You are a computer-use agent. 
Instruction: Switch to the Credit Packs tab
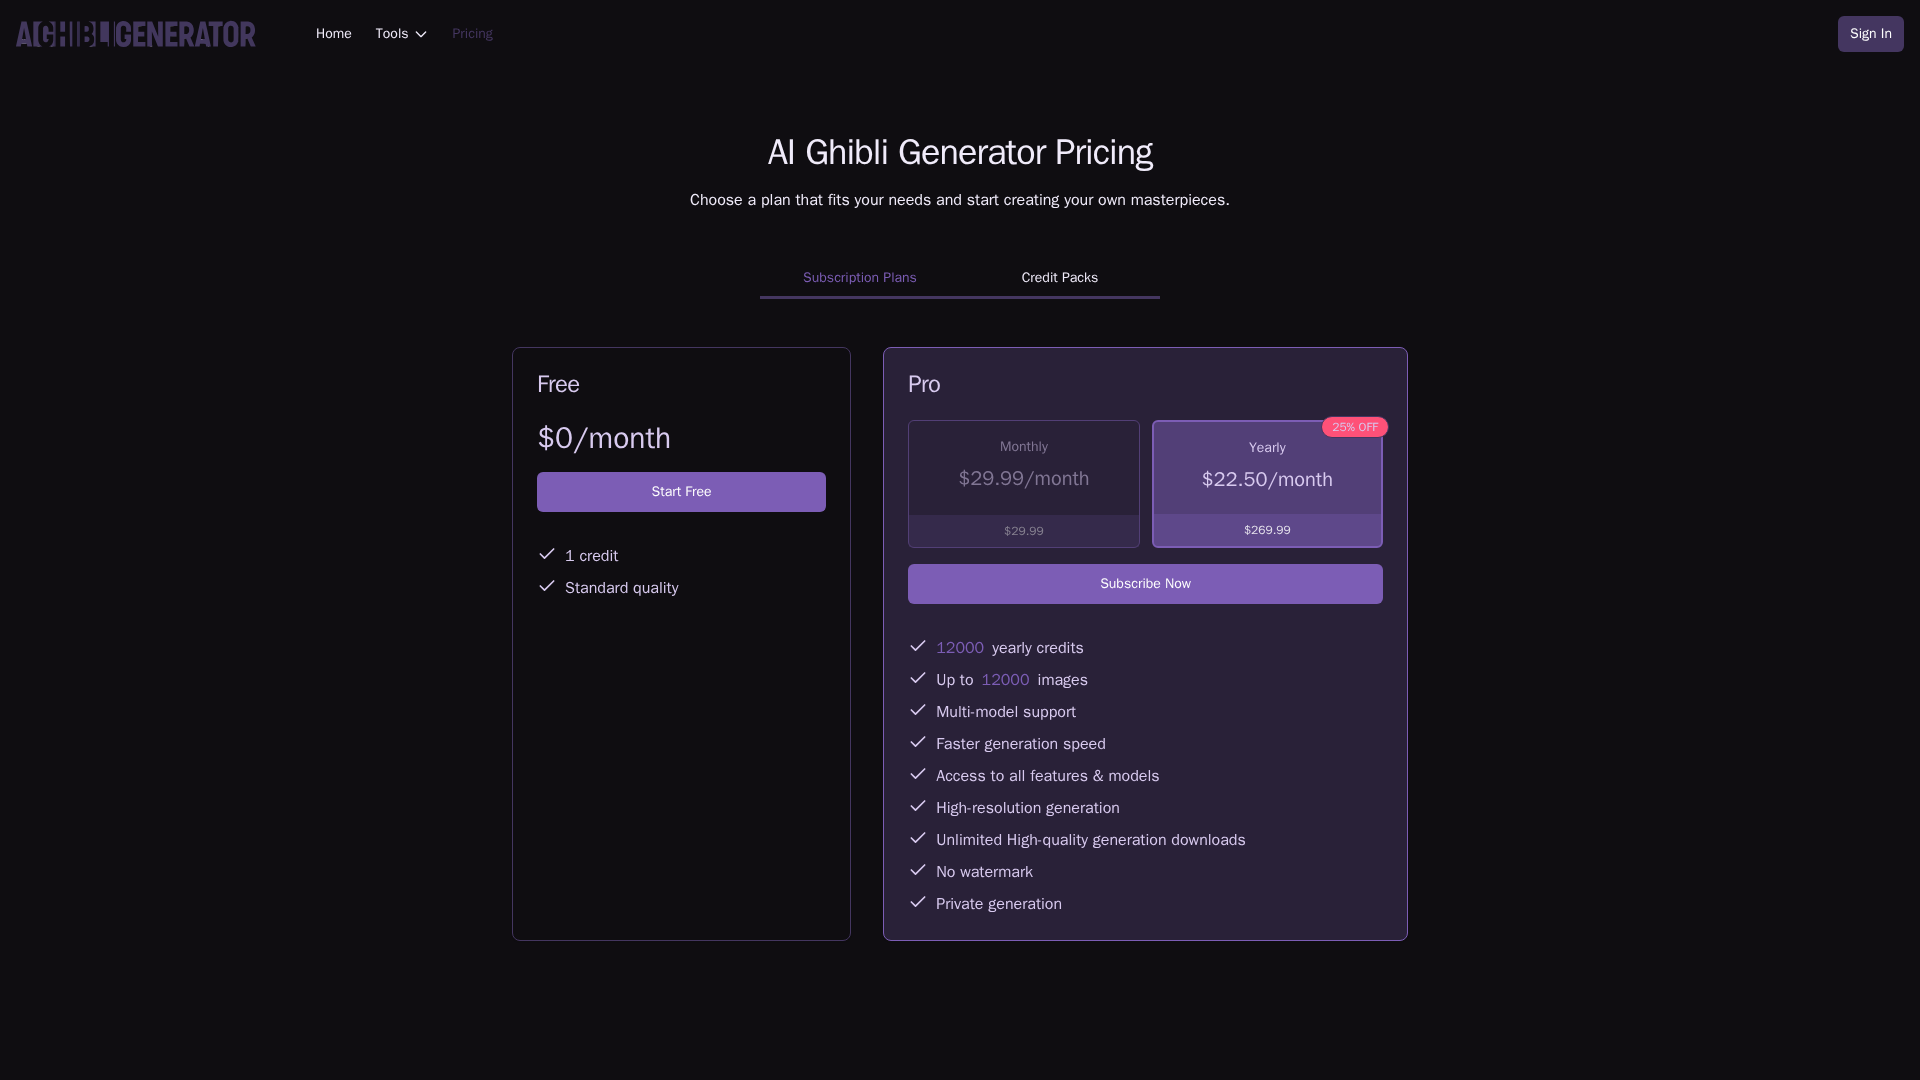(1059, 278)
